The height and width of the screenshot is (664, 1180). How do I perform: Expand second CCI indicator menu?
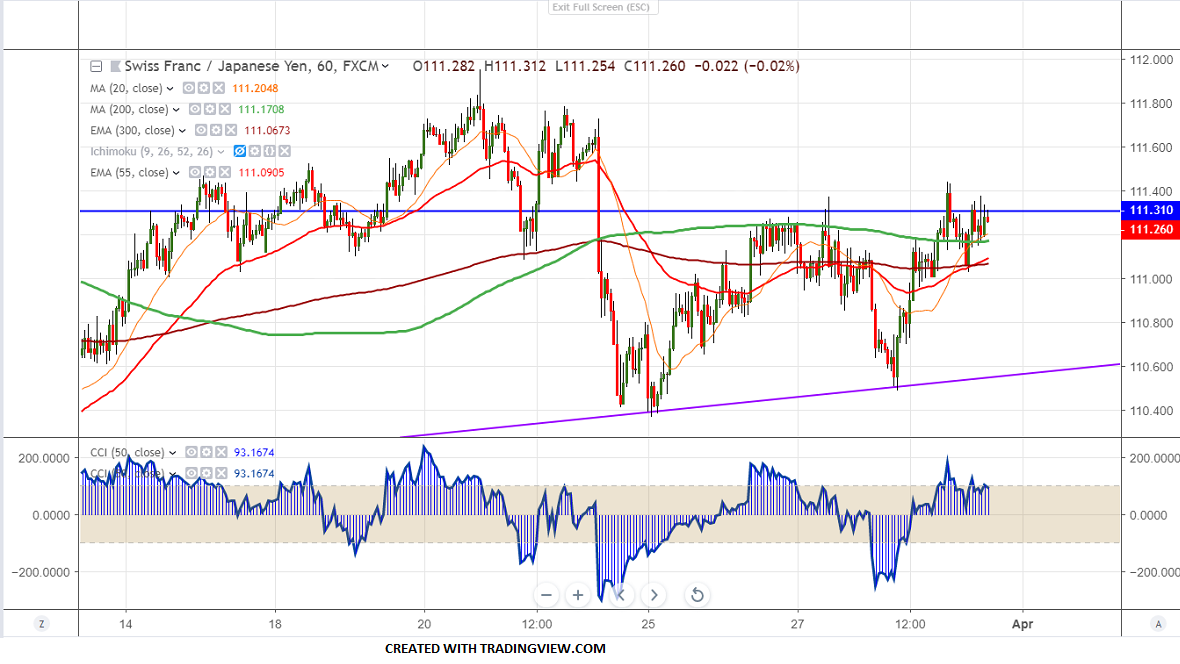[x=172, y=474]
